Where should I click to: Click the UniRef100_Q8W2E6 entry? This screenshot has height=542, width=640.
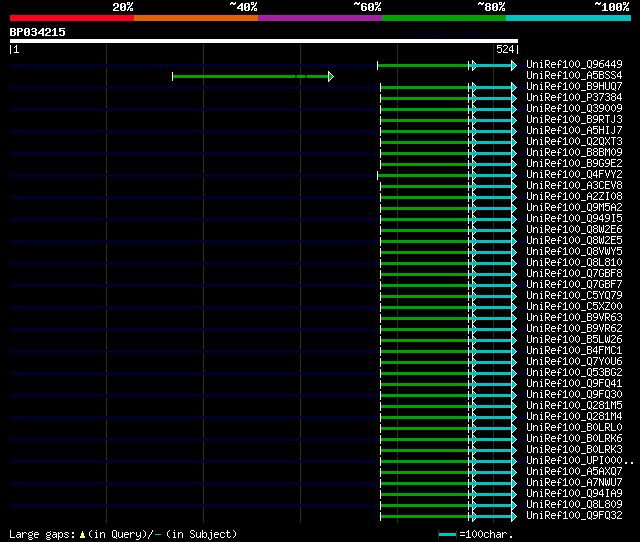point(574,229)
